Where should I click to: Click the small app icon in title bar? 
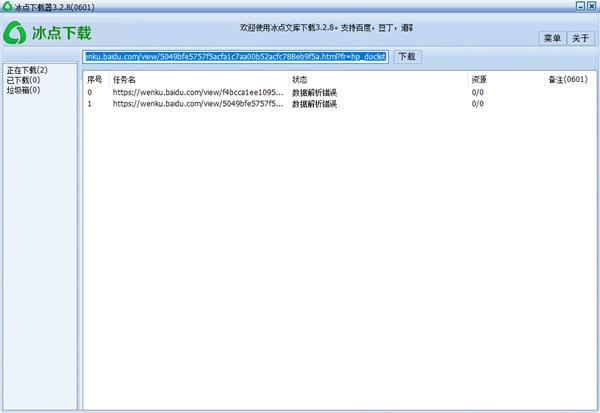click(x=7, y=6)
